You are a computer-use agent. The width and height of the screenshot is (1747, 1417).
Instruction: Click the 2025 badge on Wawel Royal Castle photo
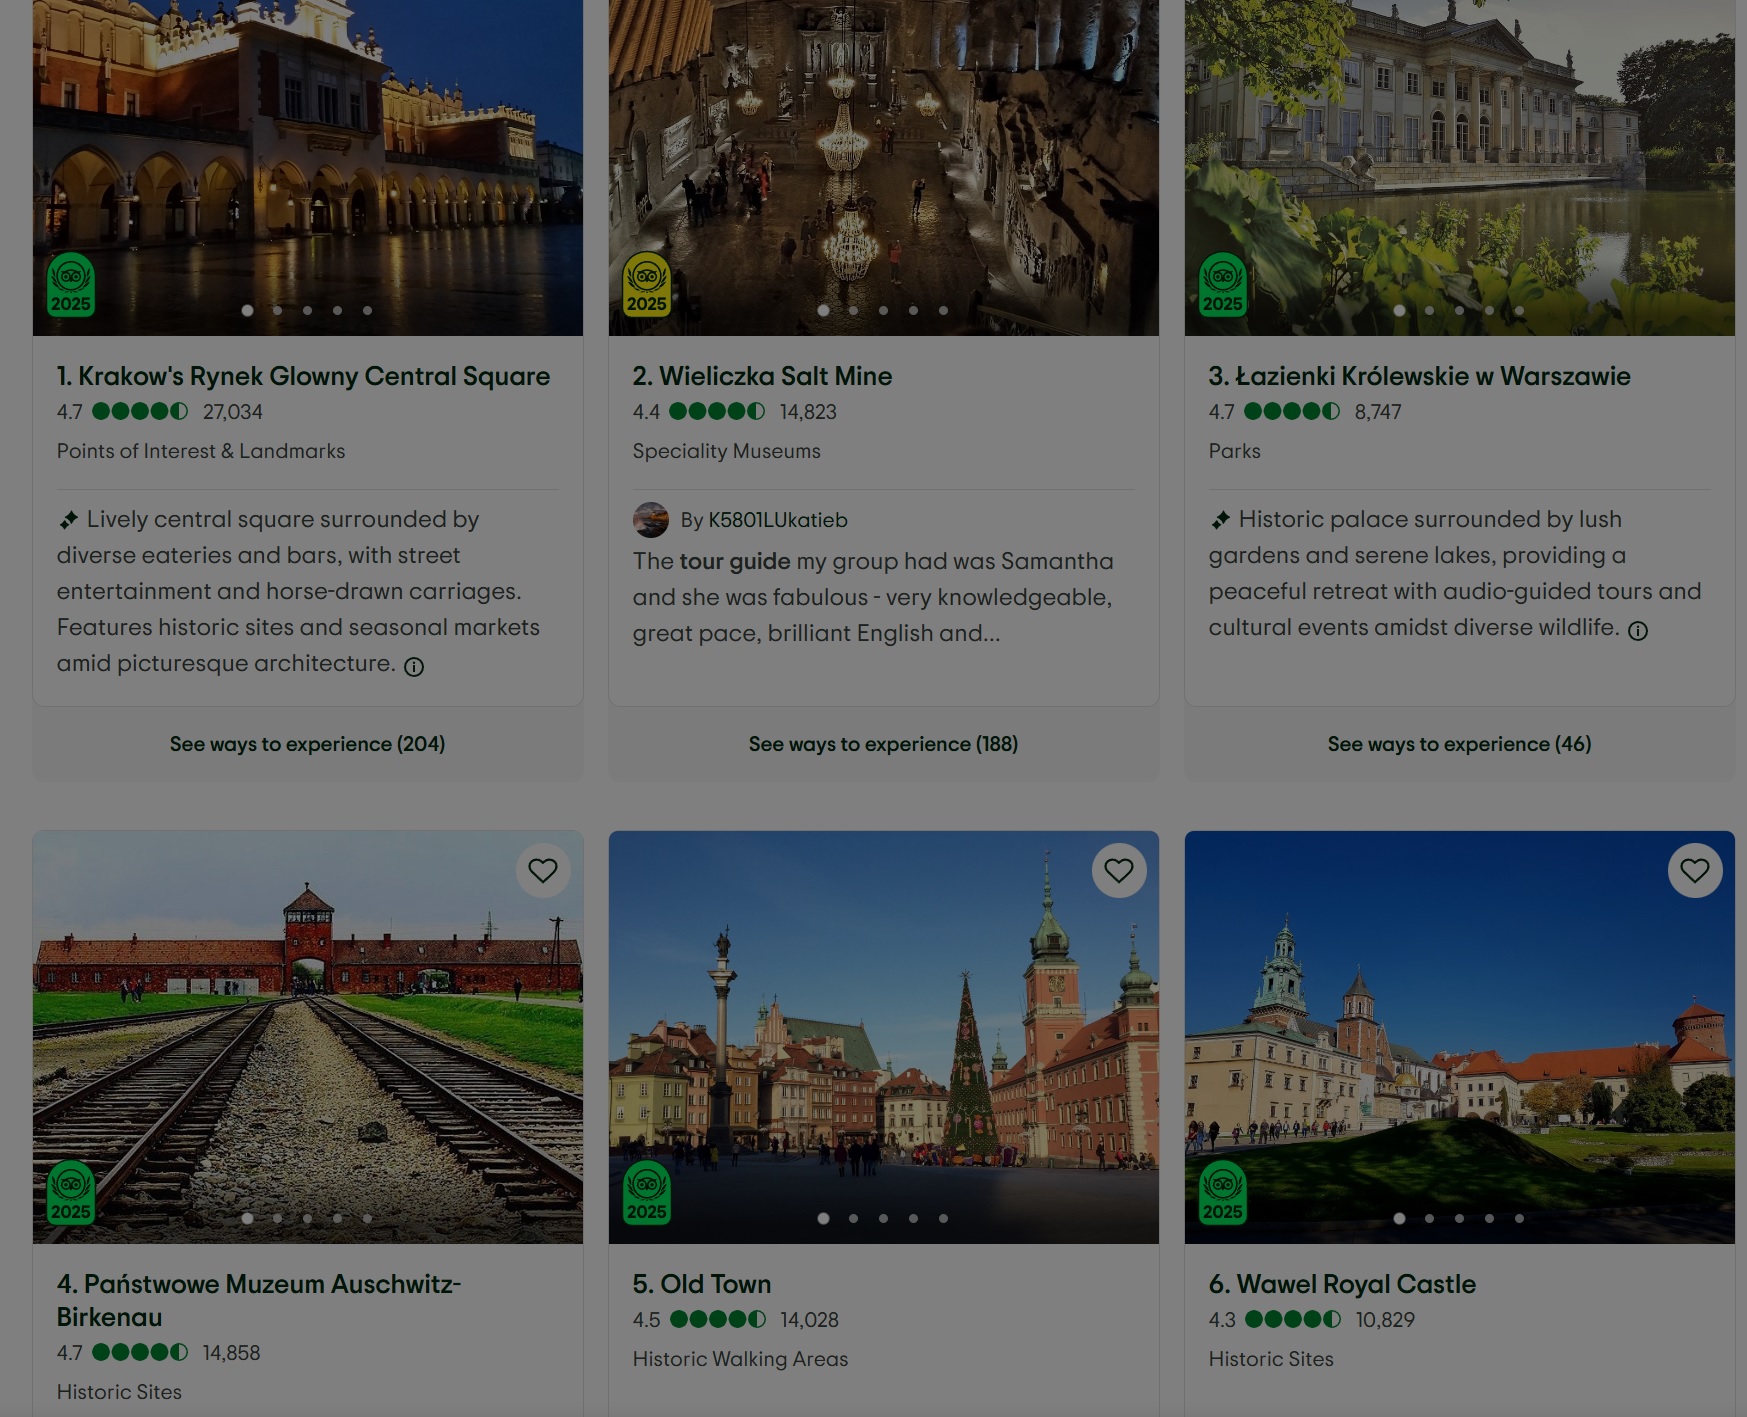(1223, 1193)
